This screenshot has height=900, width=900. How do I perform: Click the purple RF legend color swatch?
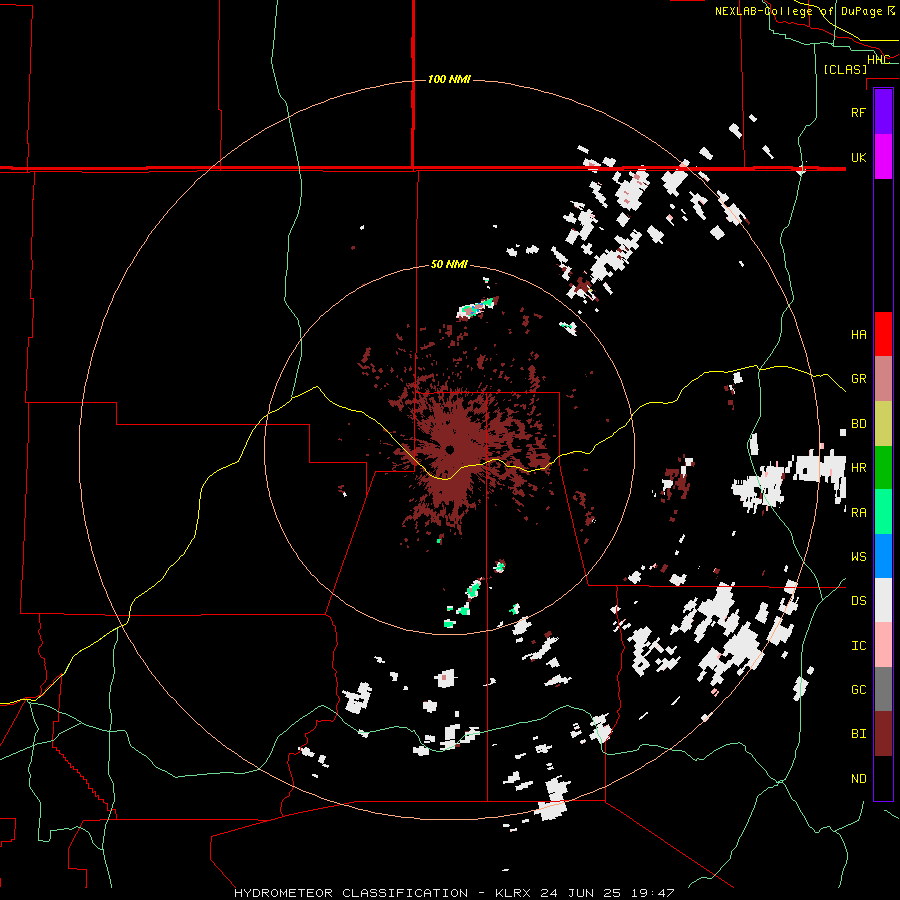pos(883,112)
